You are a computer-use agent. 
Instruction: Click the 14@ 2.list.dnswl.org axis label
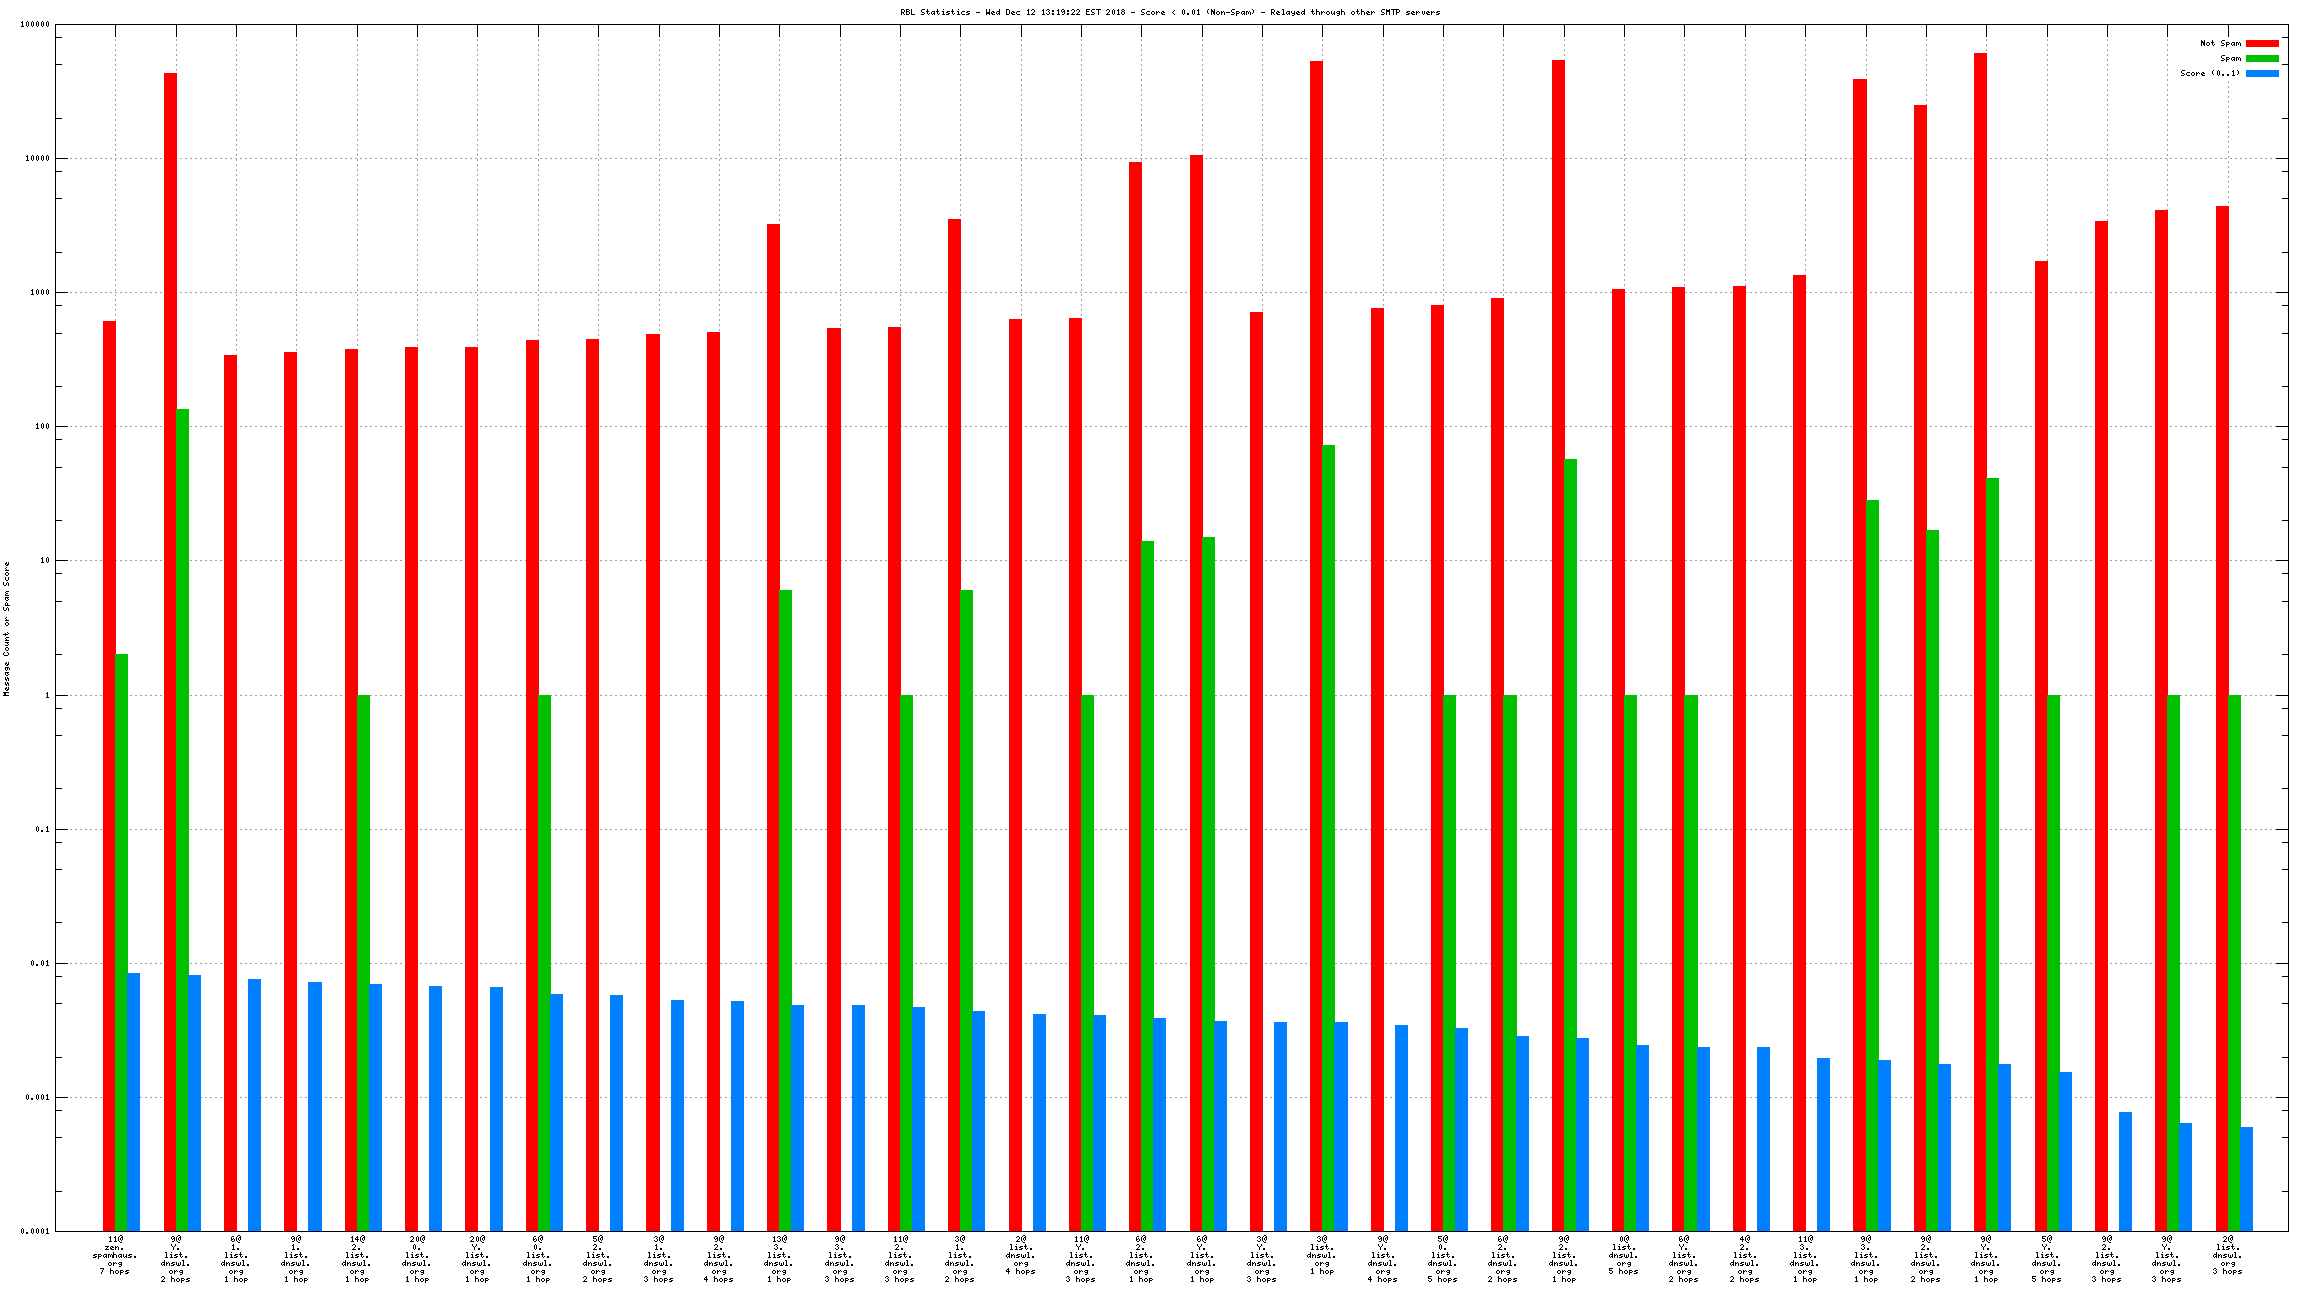356,1259
